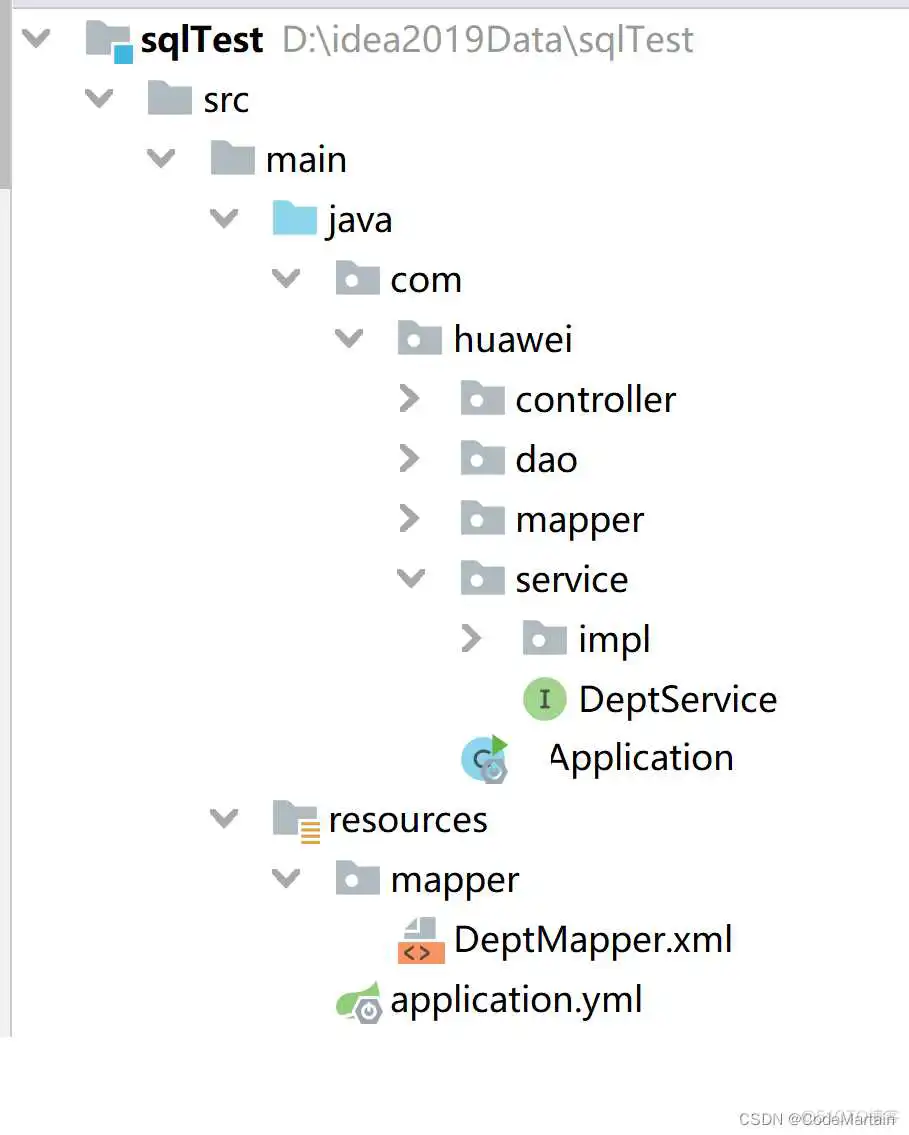Select the dao package label
This screenshot has width=909, height=1135.
click(x=546, y=460)
